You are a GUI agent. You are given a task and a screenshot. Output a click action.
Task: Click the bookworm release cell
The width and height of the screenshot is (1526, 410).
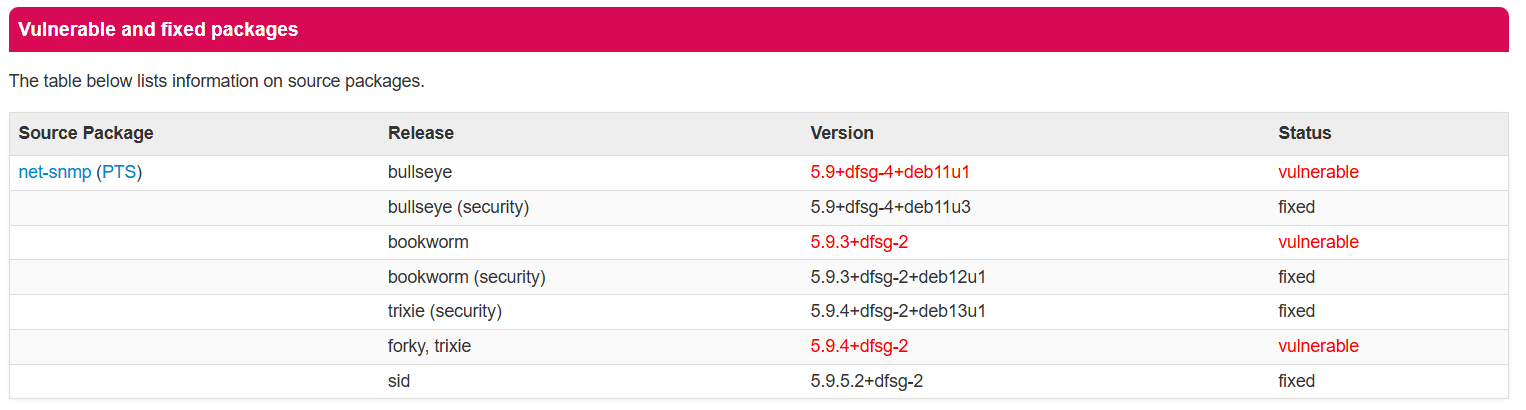428,242
